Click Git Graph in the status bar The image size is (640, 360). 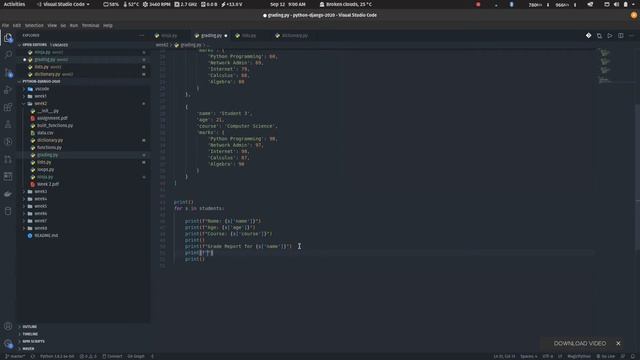136,356
